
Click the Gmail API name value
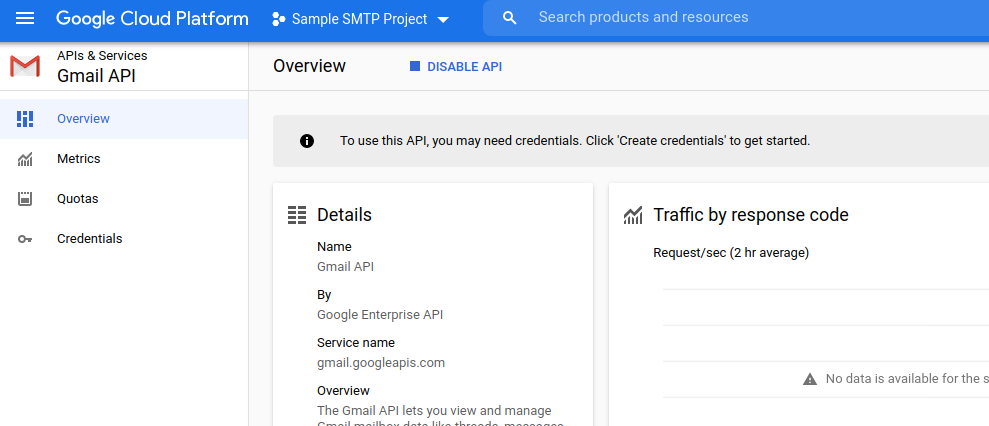pos(346,266)
